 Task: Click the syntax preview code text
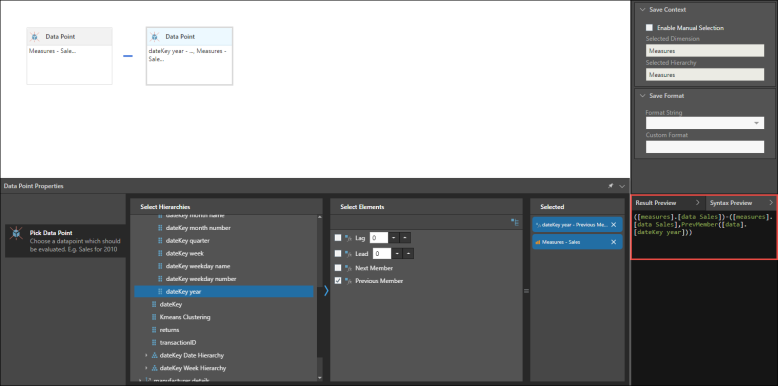pos(704,225)
